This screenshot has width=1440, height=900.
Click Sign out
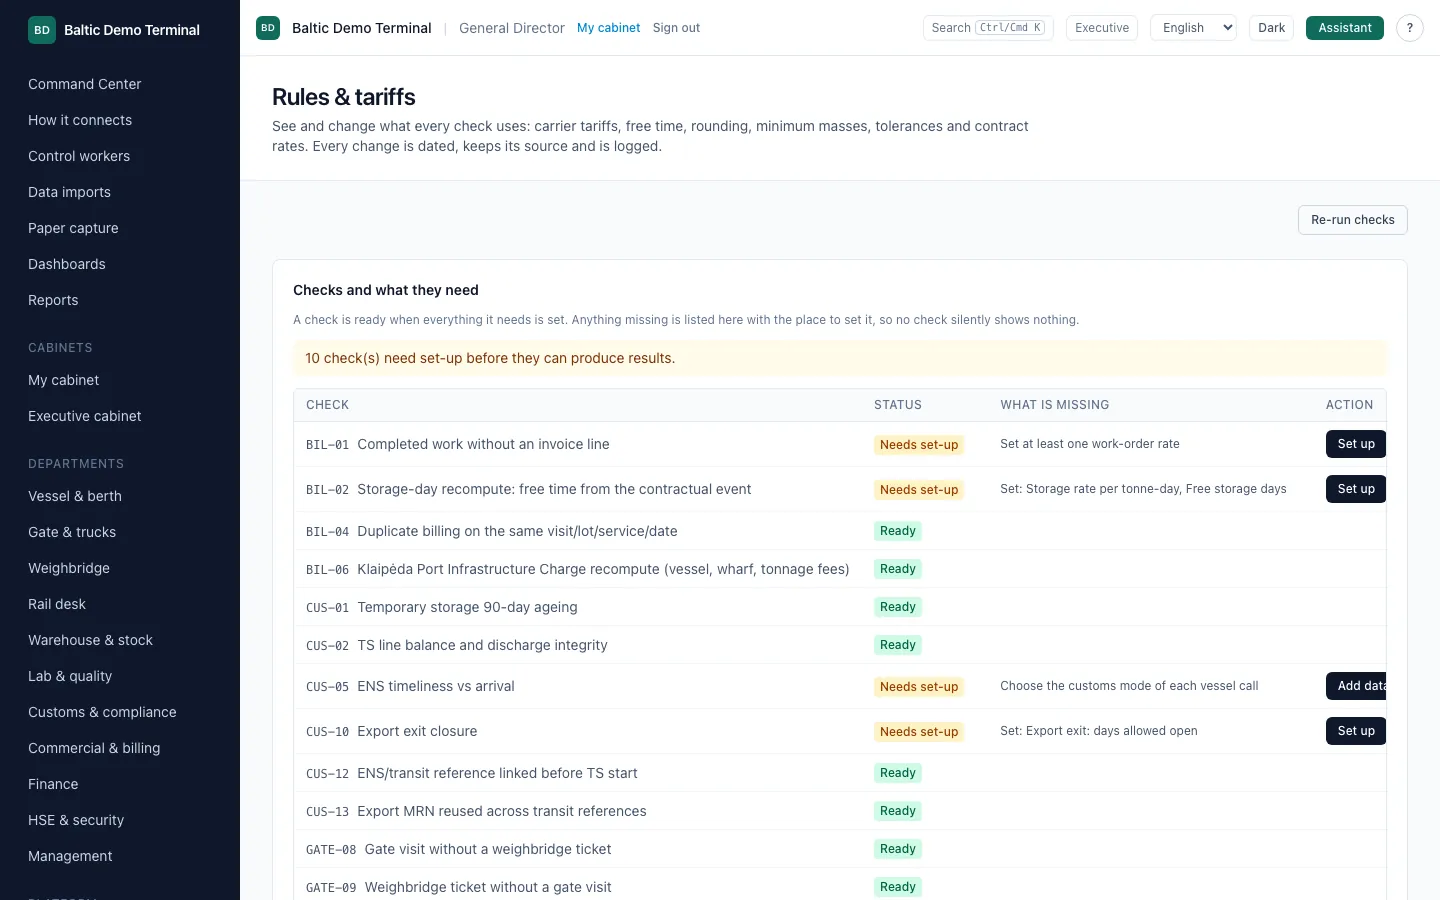pos(676,28)
